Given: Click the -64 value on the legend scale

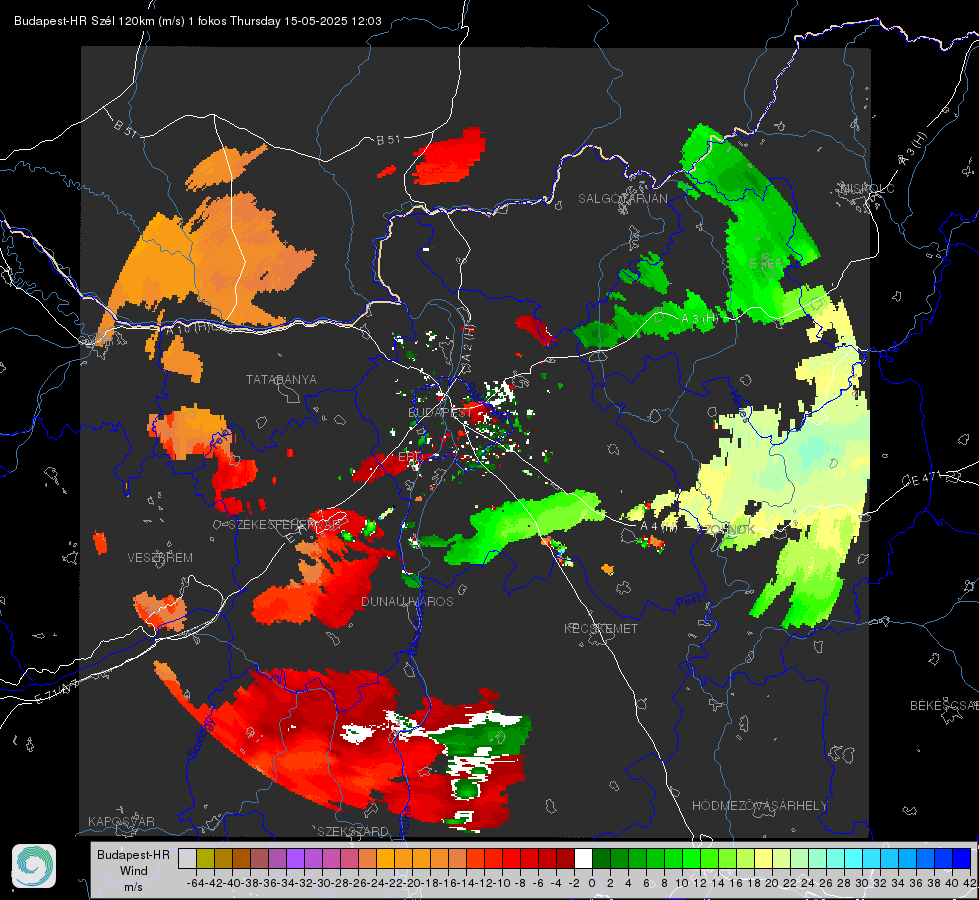Looking at the screenshot, I should [196, 883].
